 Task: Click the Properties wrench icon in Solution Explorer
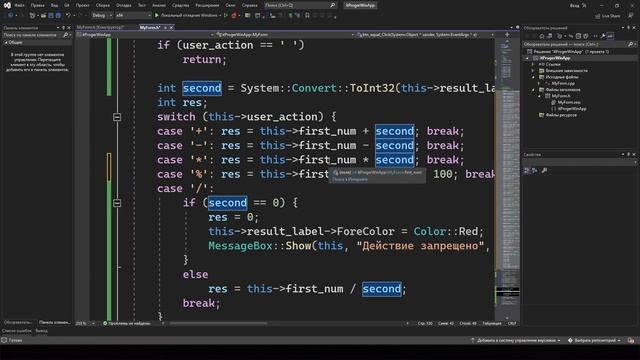tap(603, 36)
